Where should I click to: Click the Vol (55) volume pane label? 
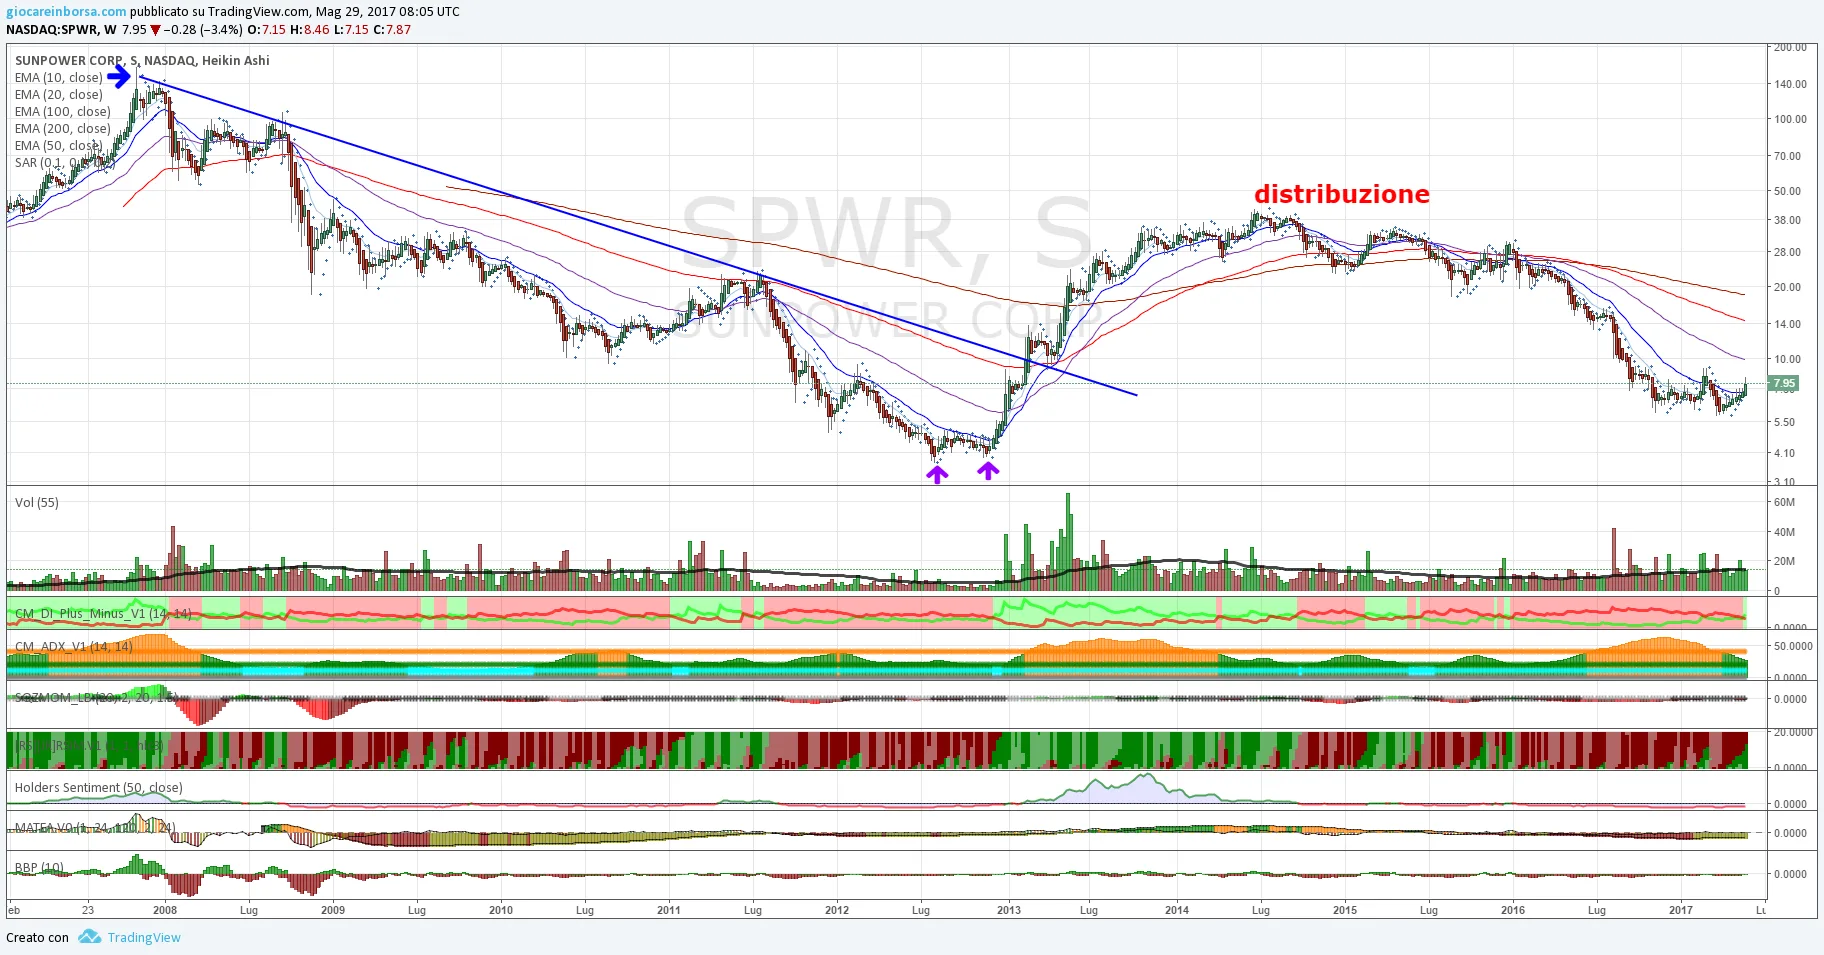[x=37, y=503]
